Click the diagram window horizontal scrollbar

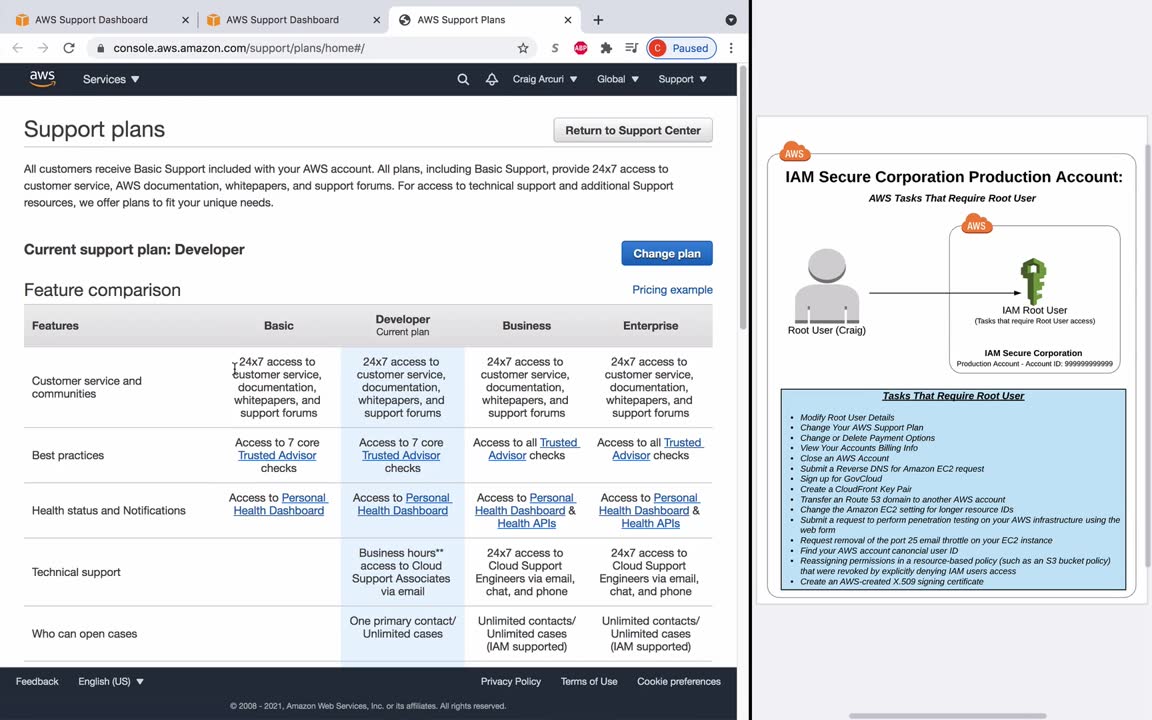948,716
